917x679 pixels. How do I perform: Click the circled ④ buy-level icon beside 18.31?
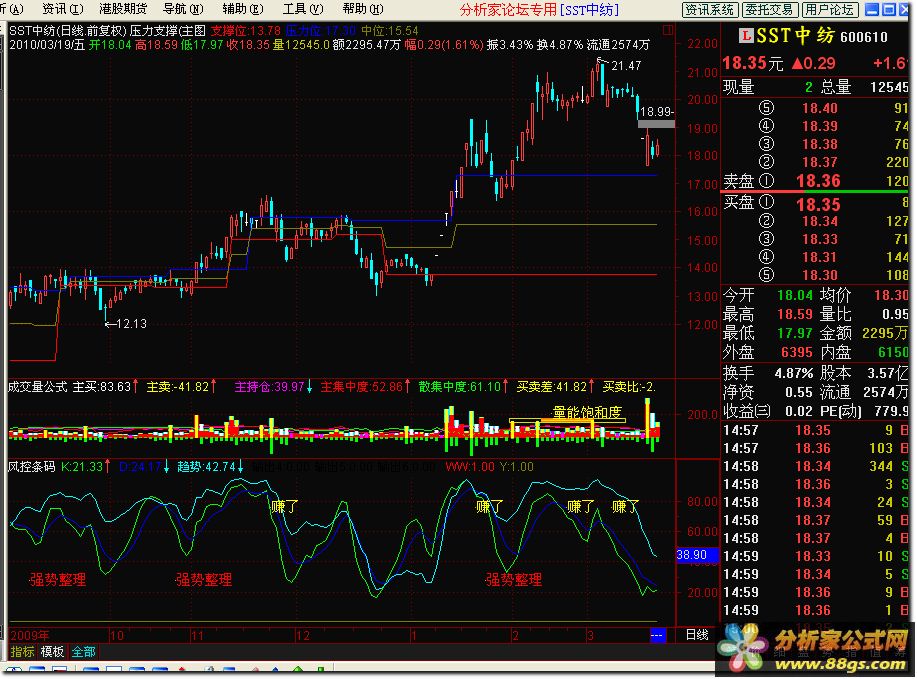pyautogui.click(x=766, y=257)
